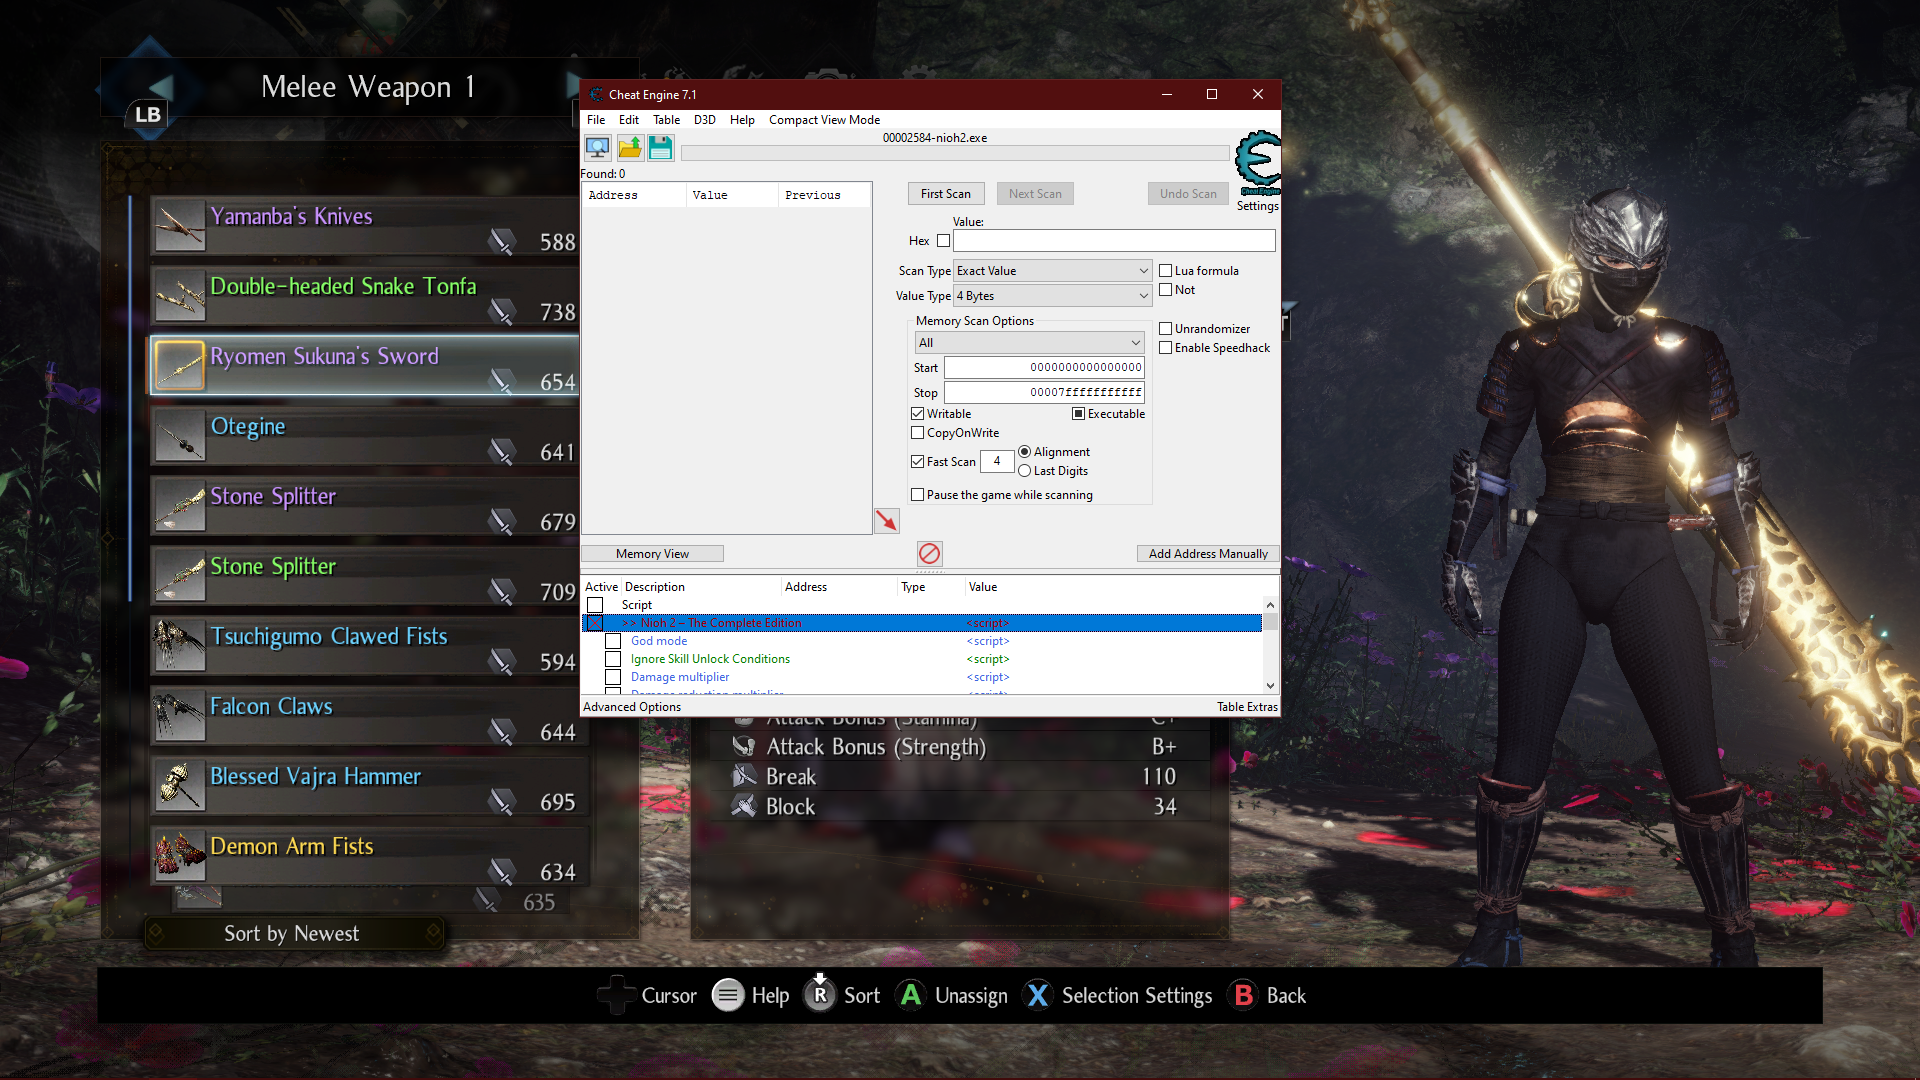Viewport: 1920px width, 1080px height.
Task: Select Tsuchigumo Clawed Fists icon
Action: (x=180, y=646)
